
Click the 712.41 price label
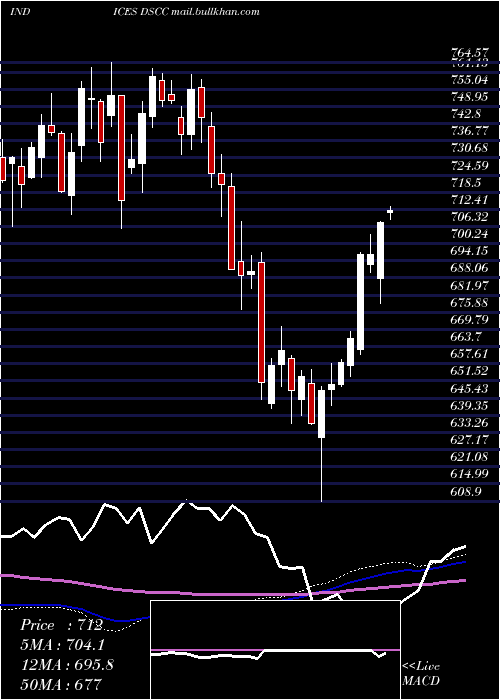(470, 199)
